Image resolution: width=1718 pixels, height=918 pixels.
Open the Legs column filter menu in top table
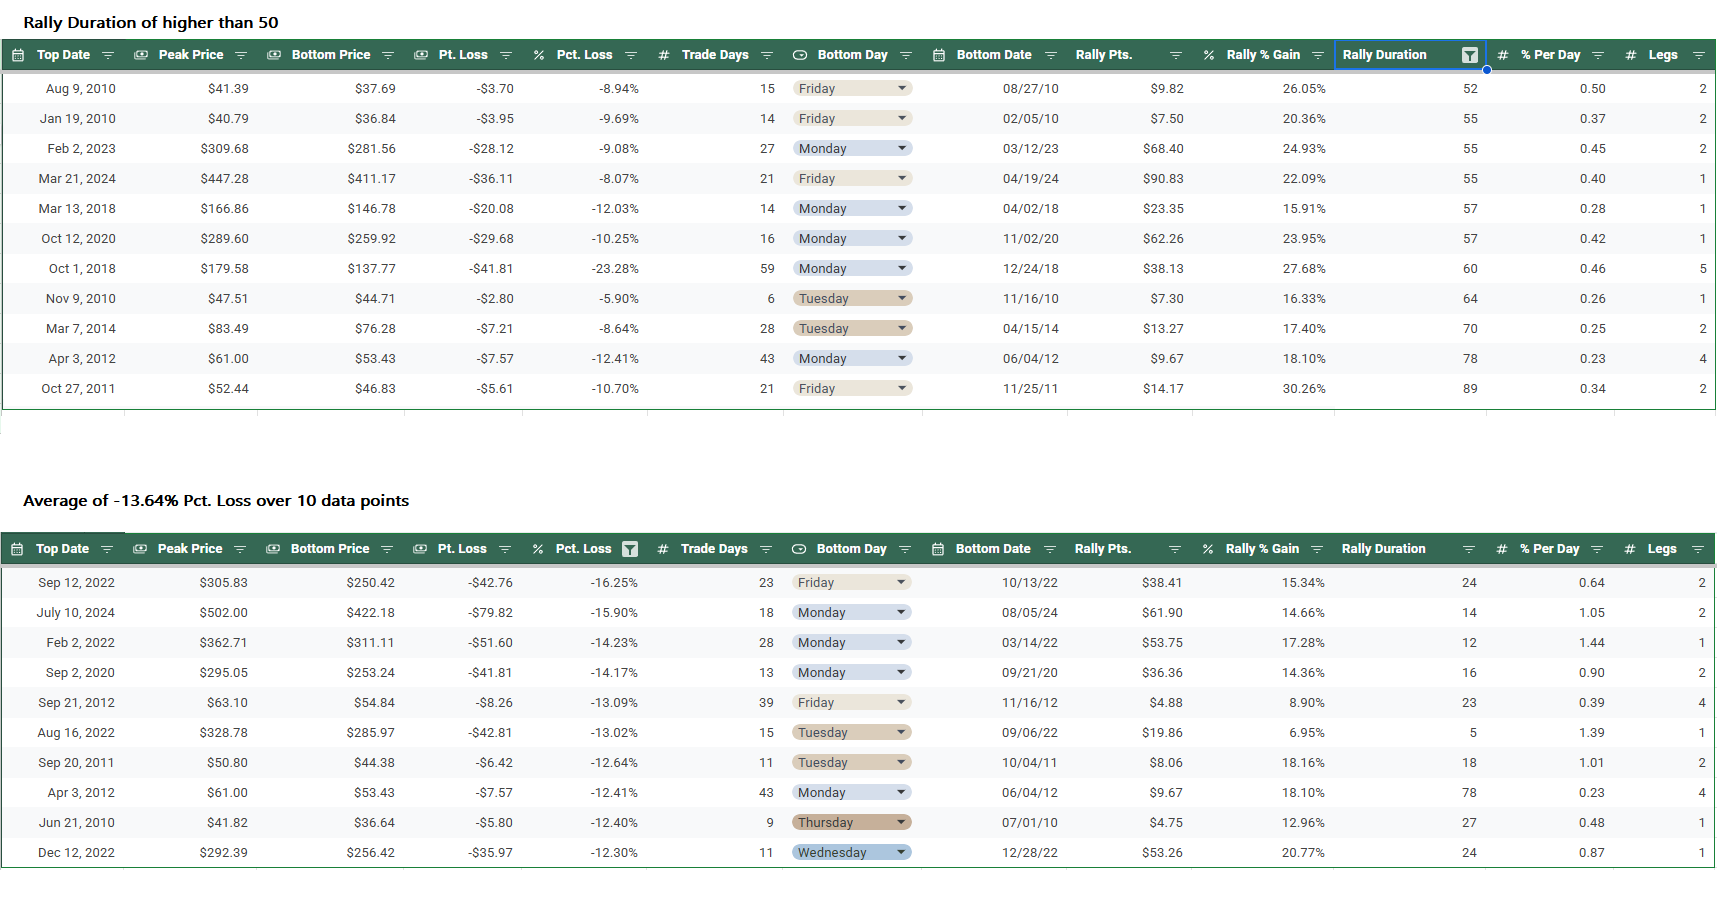click(x=1698, y=55)
